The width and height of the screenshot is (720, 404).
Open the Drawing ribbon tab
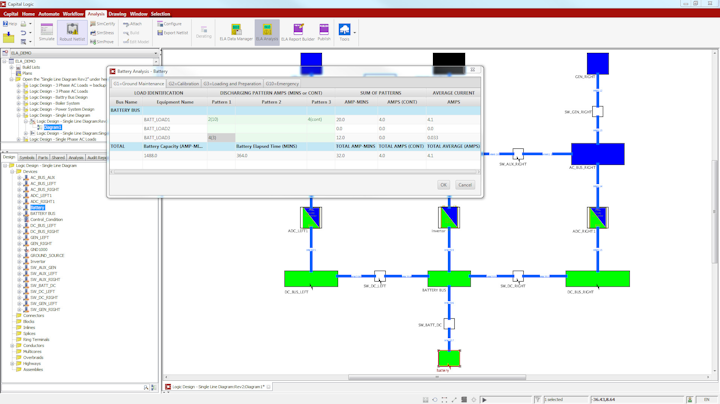click(117, 14)
